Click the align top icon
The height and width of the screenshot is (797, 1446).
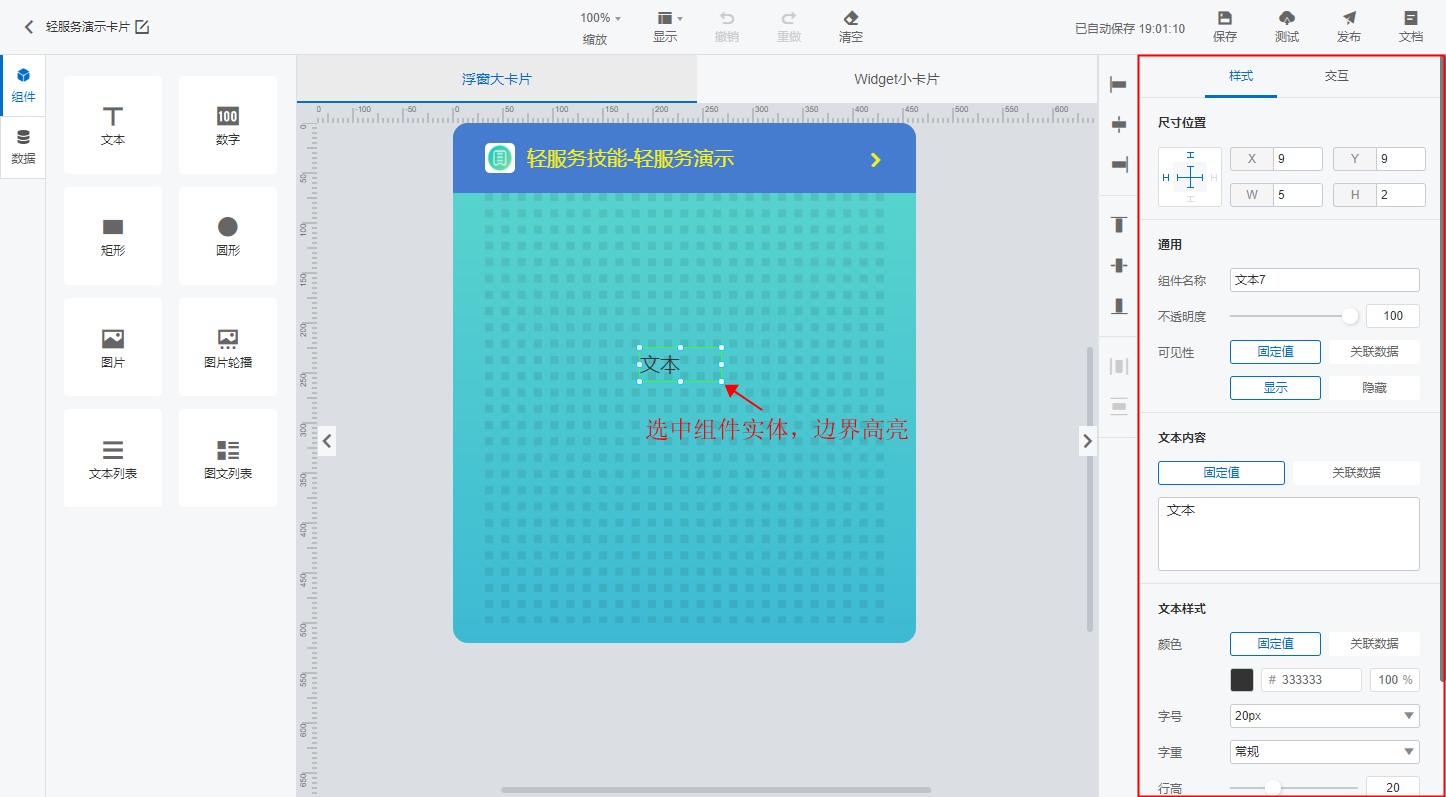pyautogui.click(x=1119, y=225)
